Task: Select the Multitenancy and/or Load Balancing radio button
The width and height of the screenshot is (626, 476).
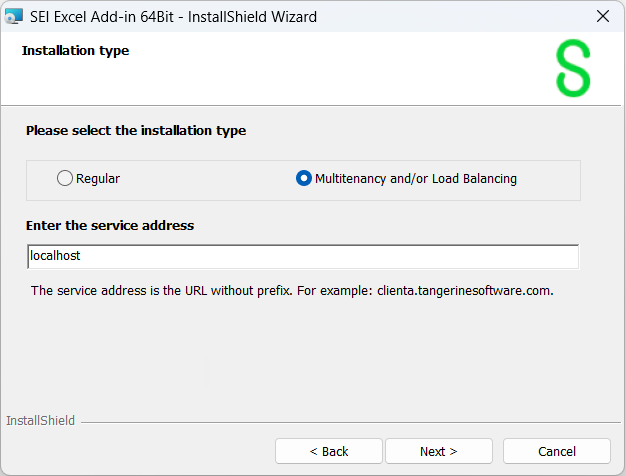Action: [x=304, y=179]
